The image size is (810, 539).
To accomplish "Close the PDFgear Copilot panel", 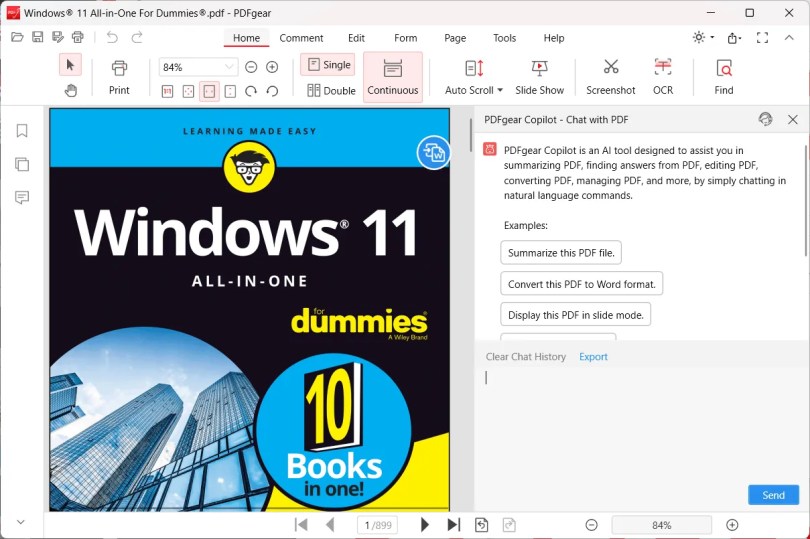I will 792,119.
